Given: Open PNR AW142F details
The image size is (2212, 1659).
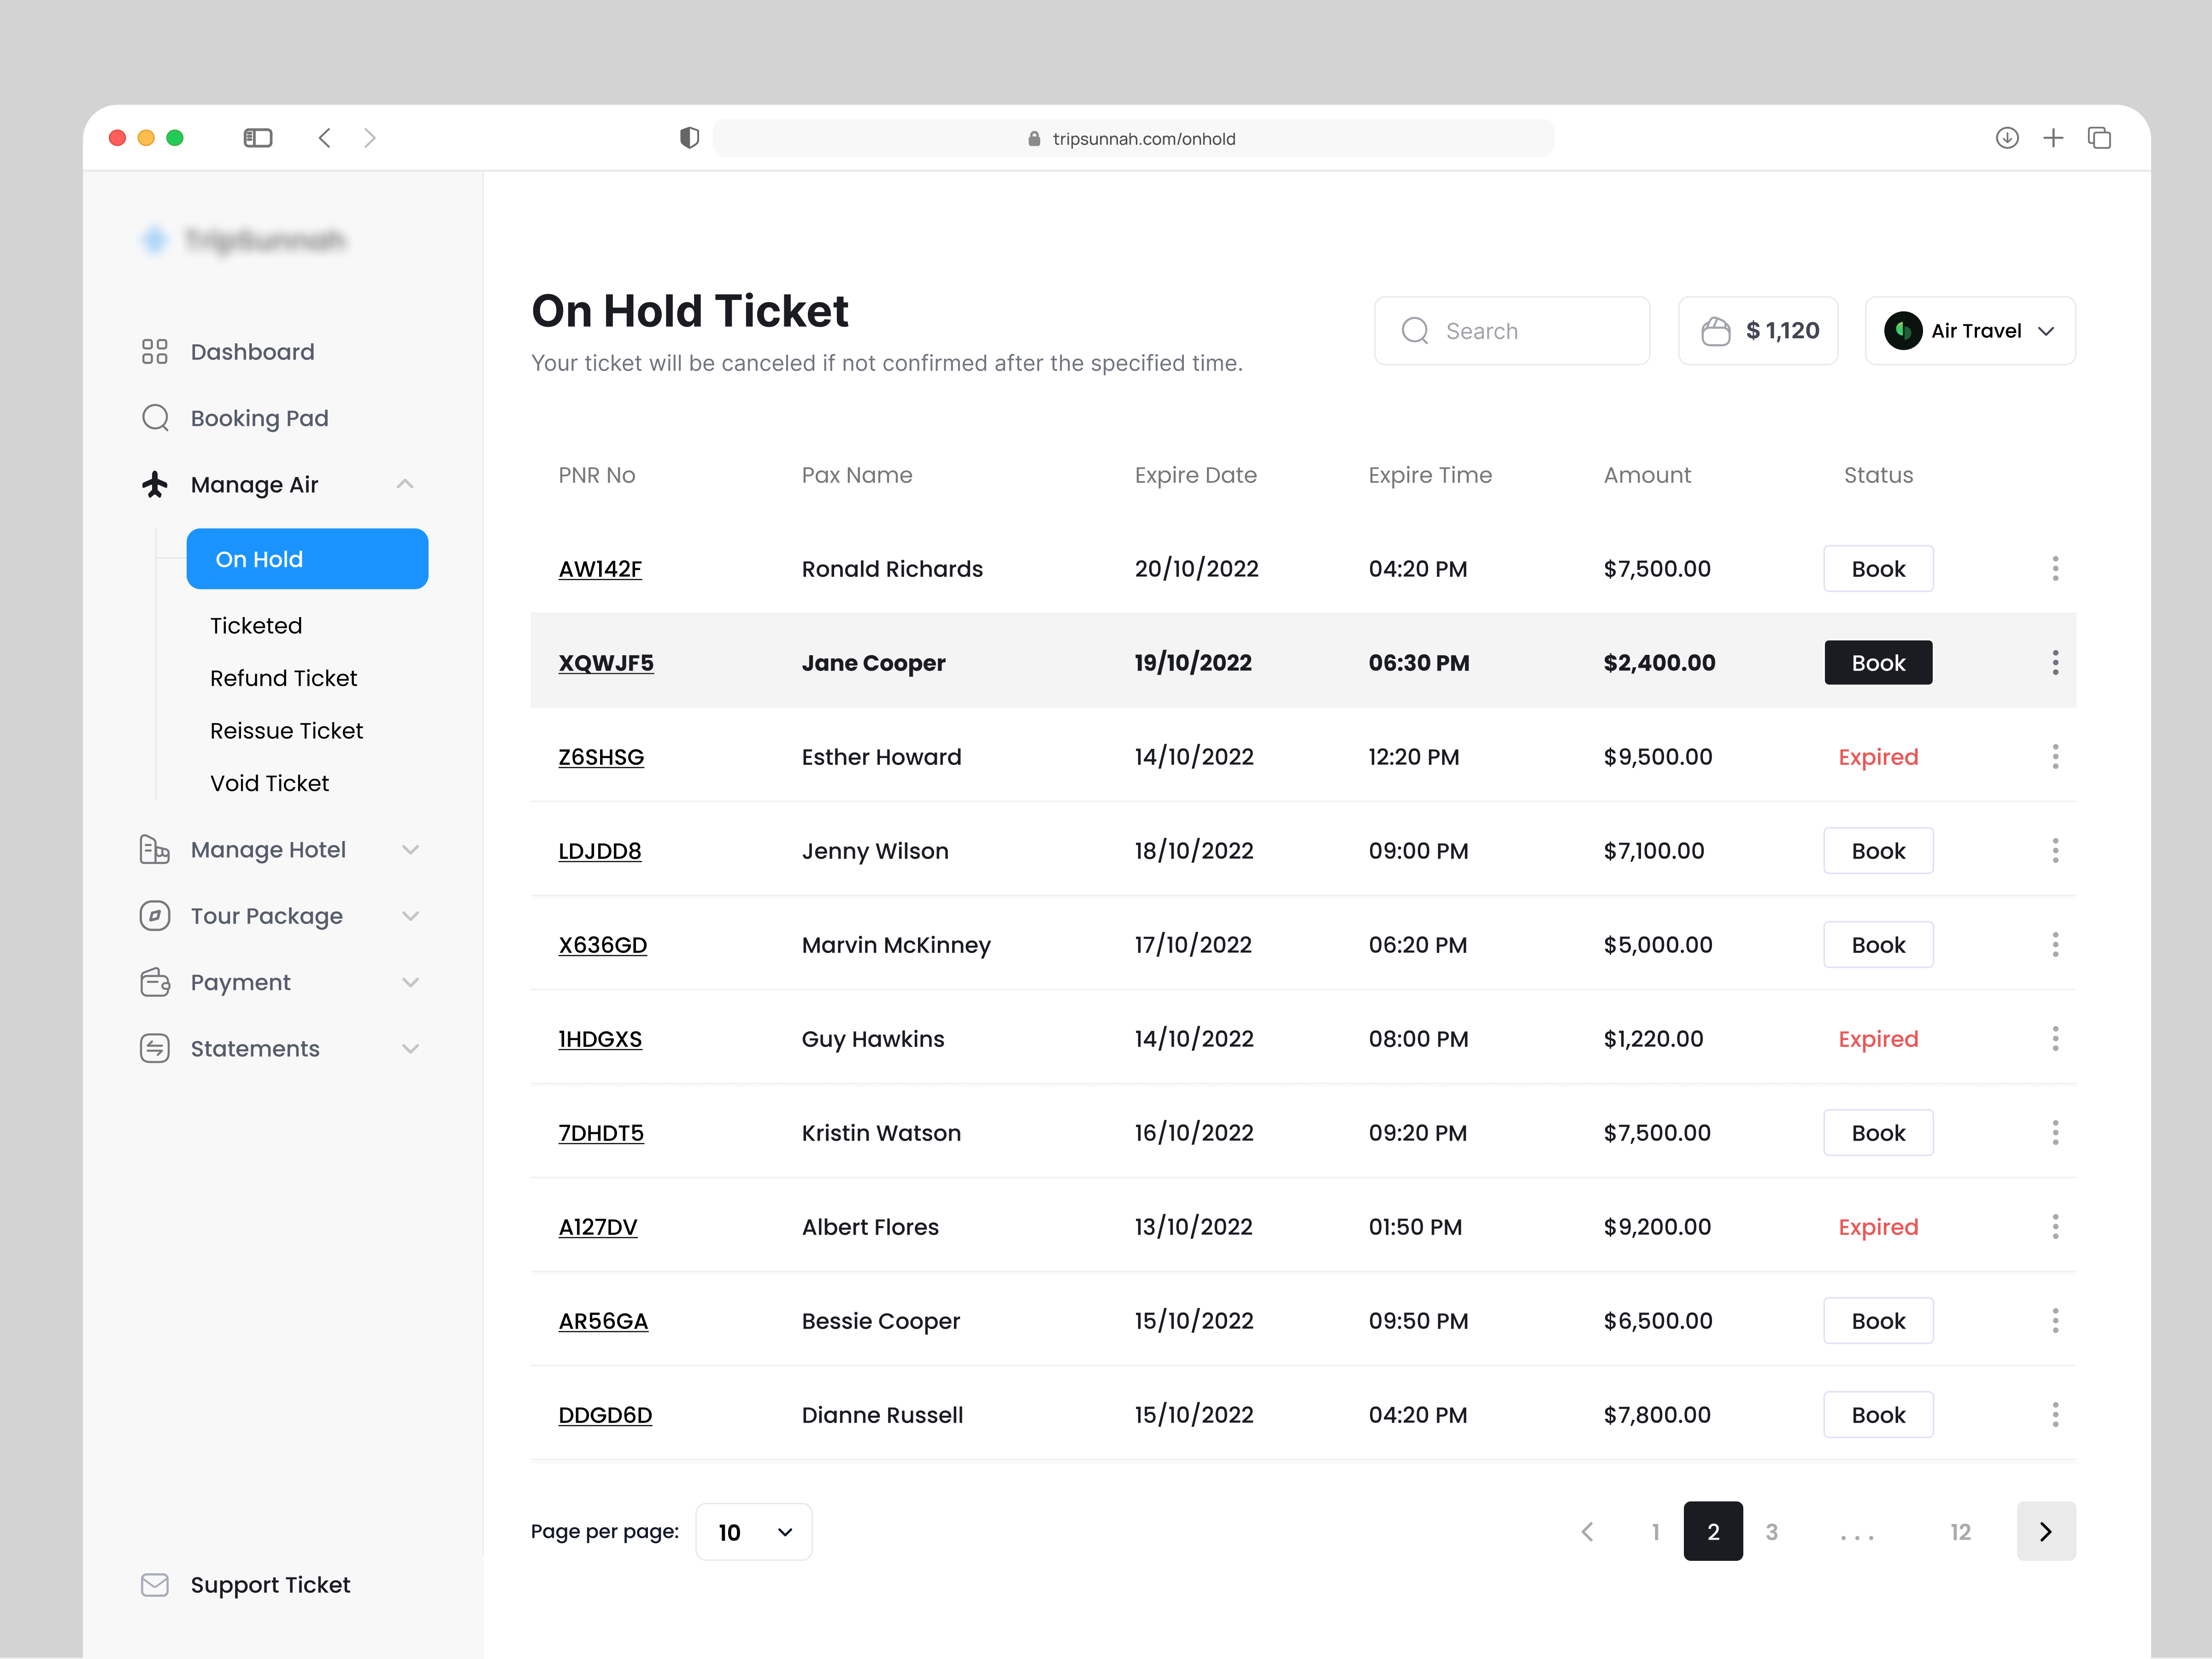Looking at the screenshot, I should (x=600, y=568).
